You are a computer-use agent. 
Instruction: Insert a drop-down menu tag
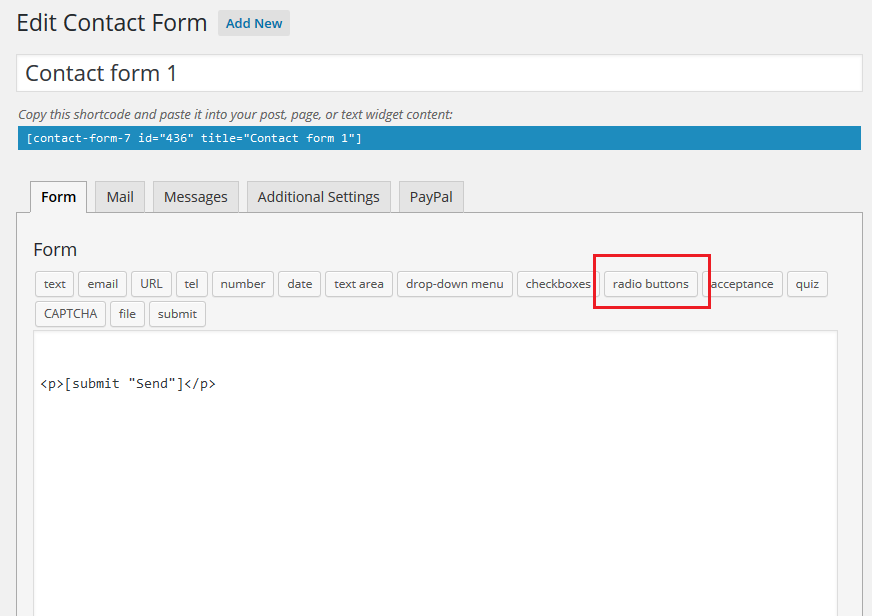(455, 284)
